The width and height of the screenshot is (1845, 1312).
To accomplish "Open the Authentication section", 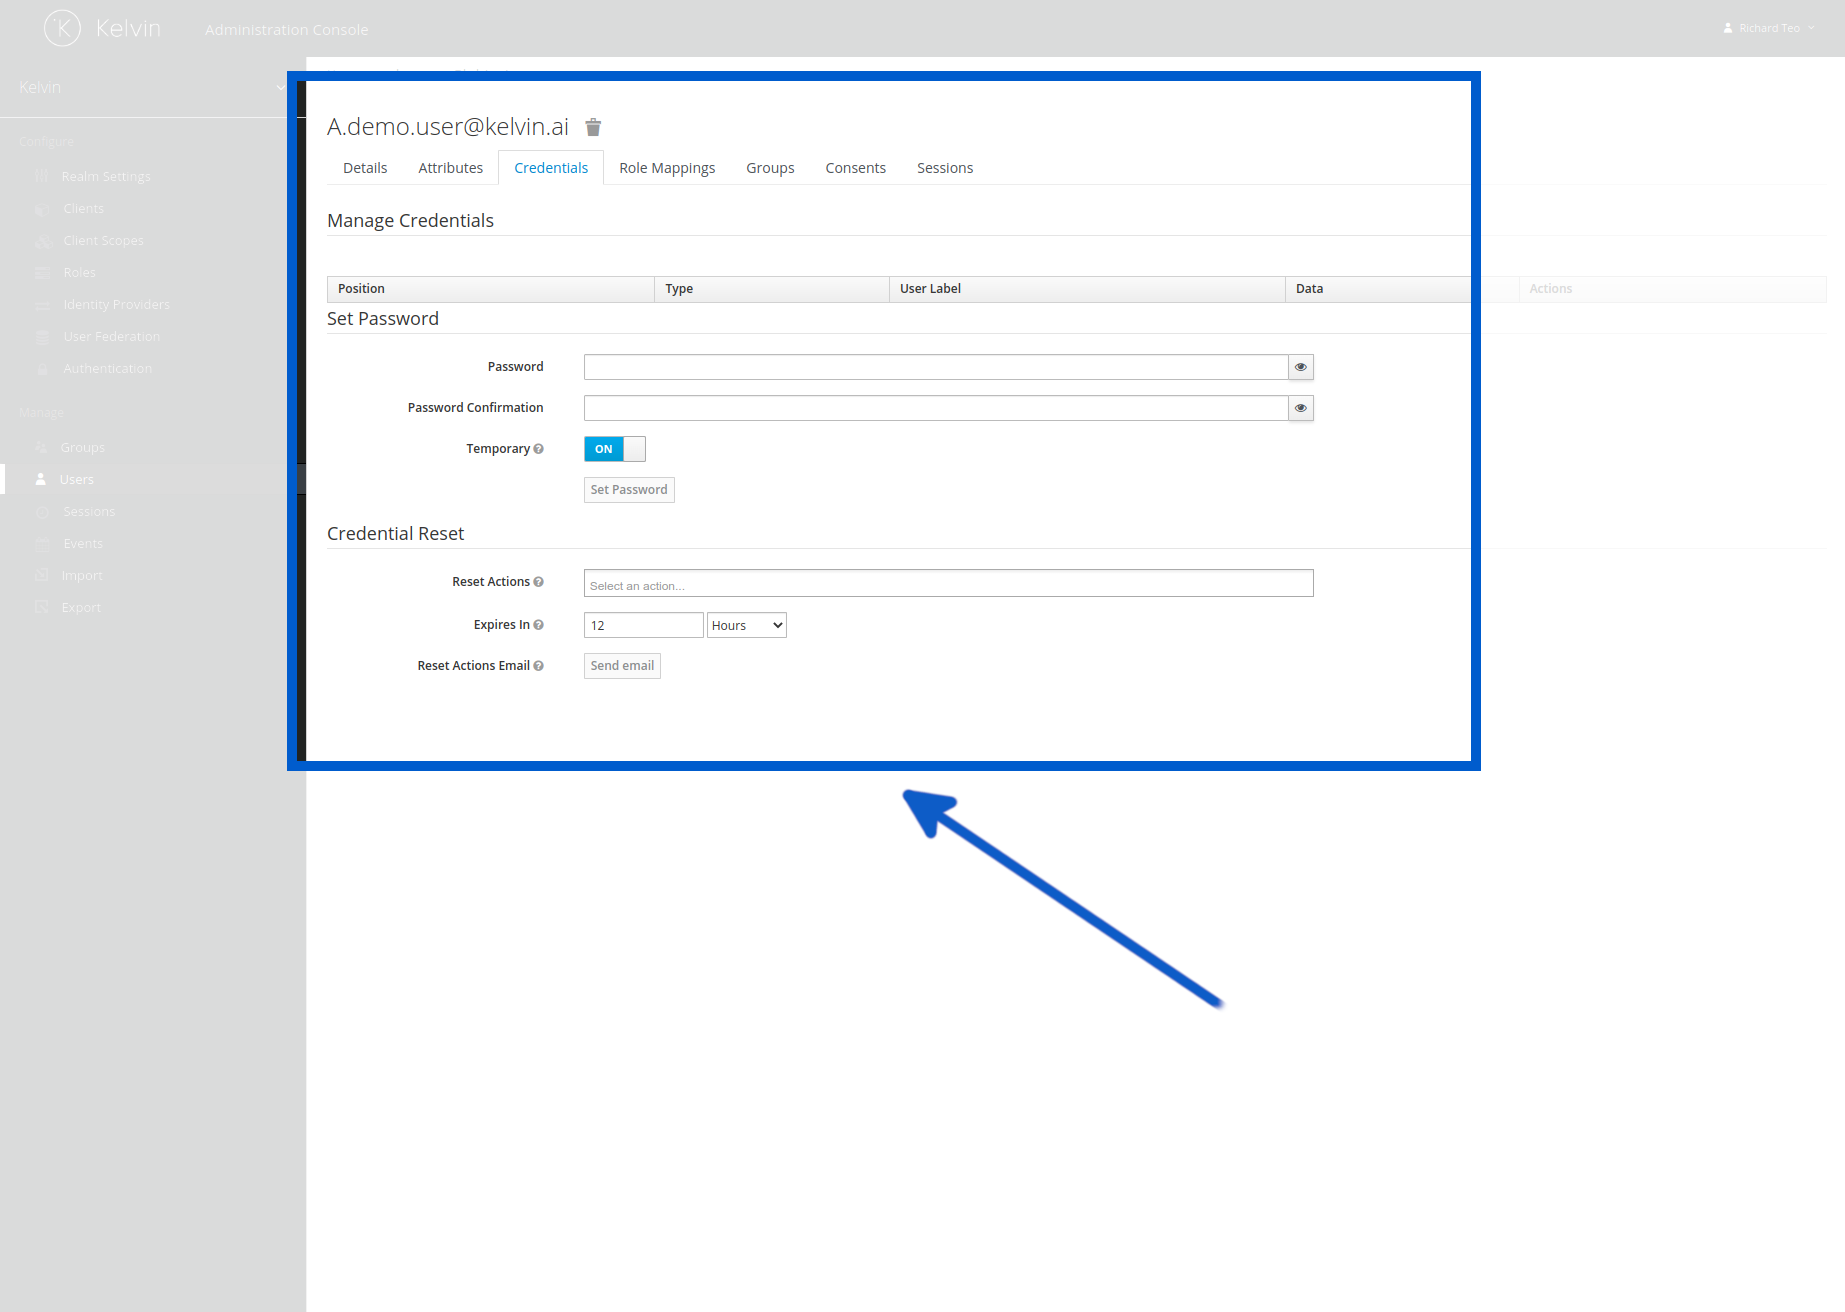I will point(107,368).
